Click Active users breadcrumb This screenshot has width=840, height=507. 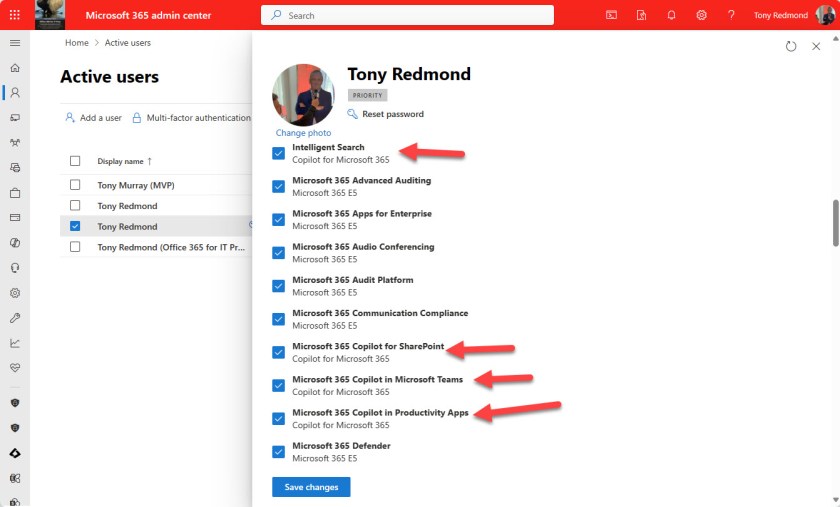click(x=128, y=42)
